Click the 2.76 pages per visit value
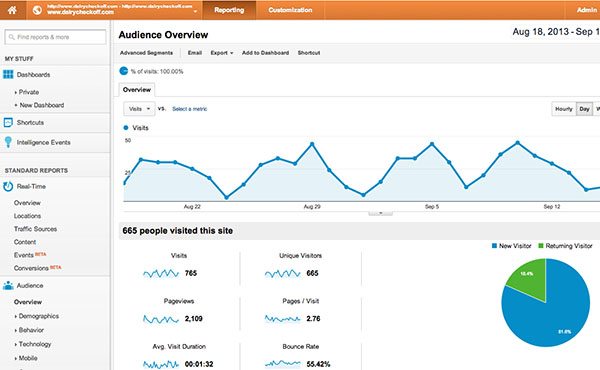600x370 pixels. click(313, 318)
